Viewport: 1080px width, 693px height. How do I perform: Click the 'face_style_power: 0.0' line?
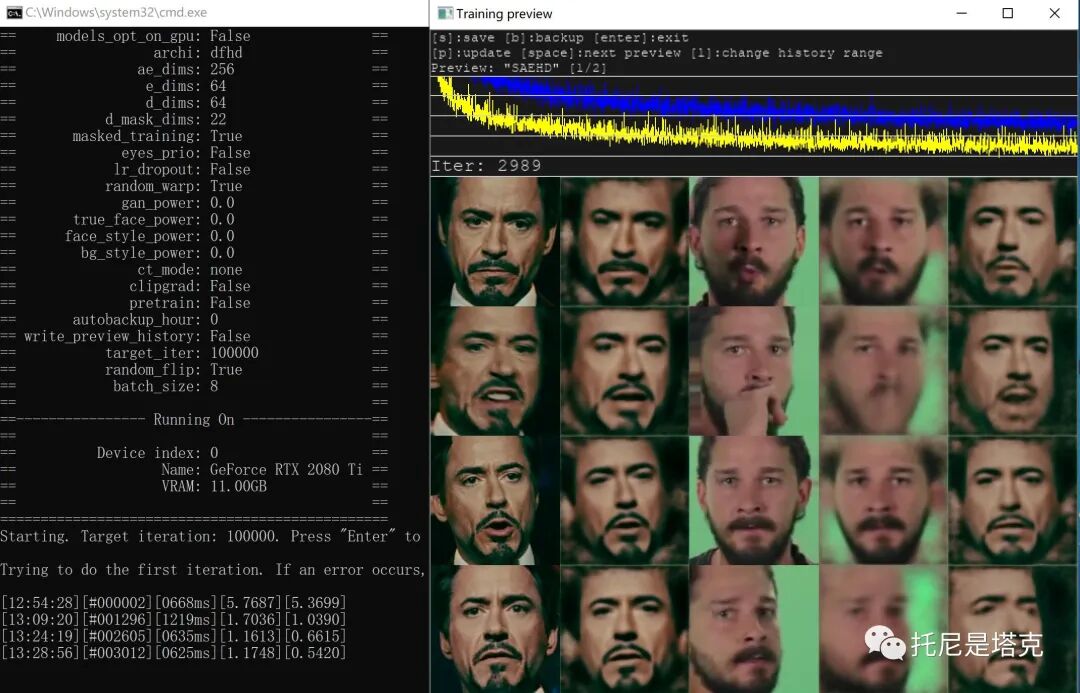[149, 236]
